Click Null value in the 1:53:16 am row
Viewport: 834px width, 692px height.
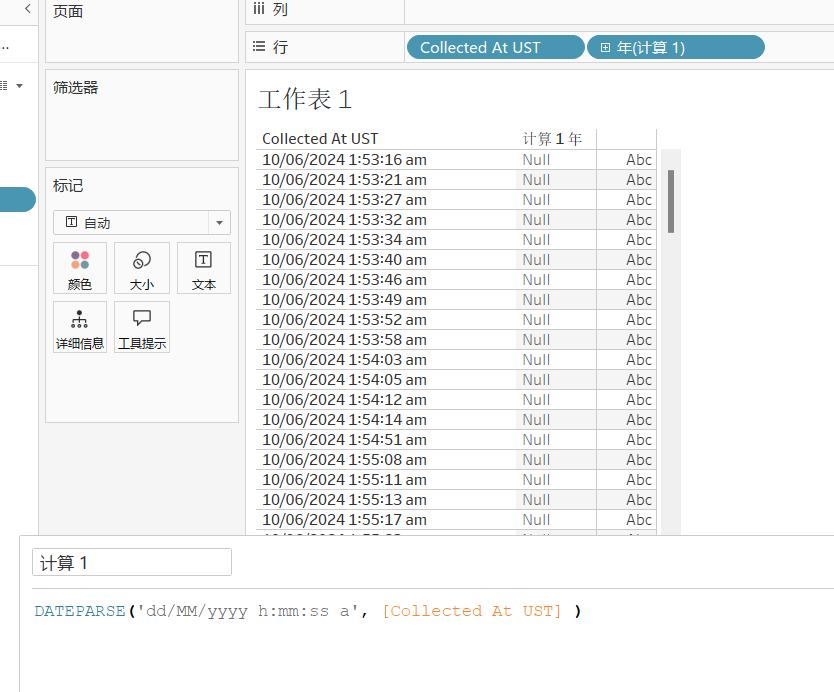[x=536, y=160]
